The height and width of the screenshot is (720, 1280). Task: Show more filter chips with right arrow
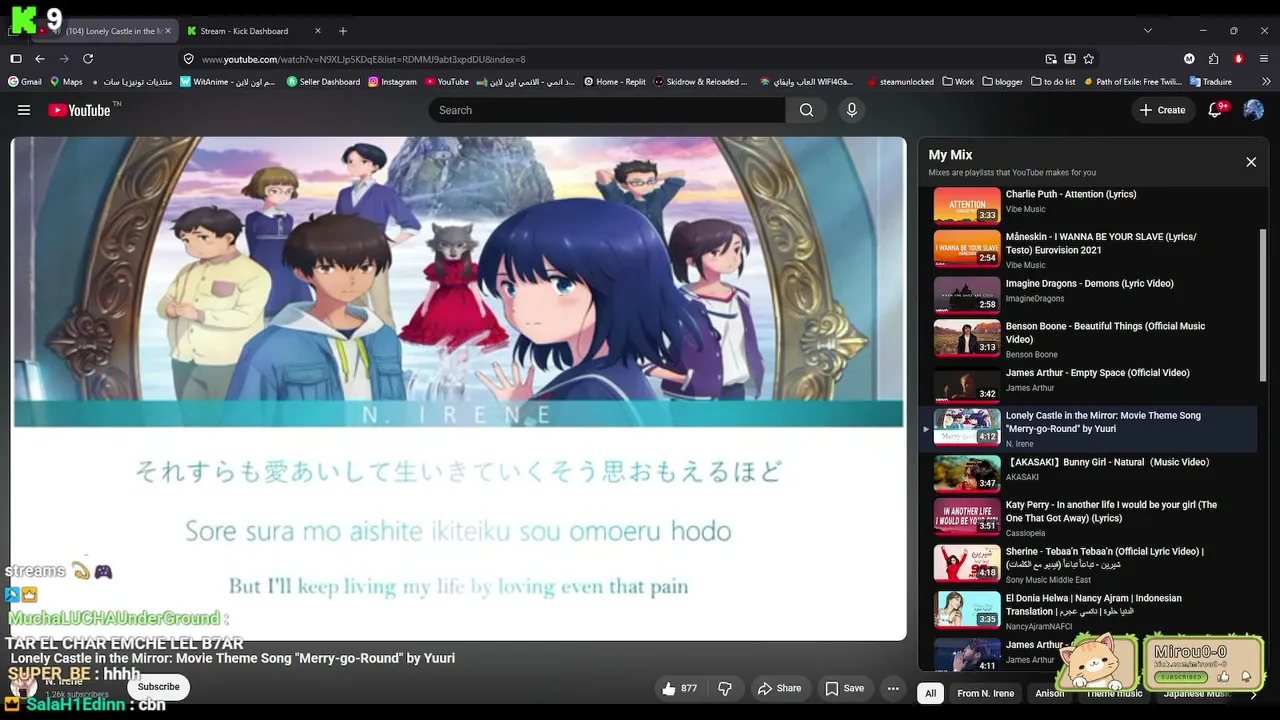[x=1253, y=693]
